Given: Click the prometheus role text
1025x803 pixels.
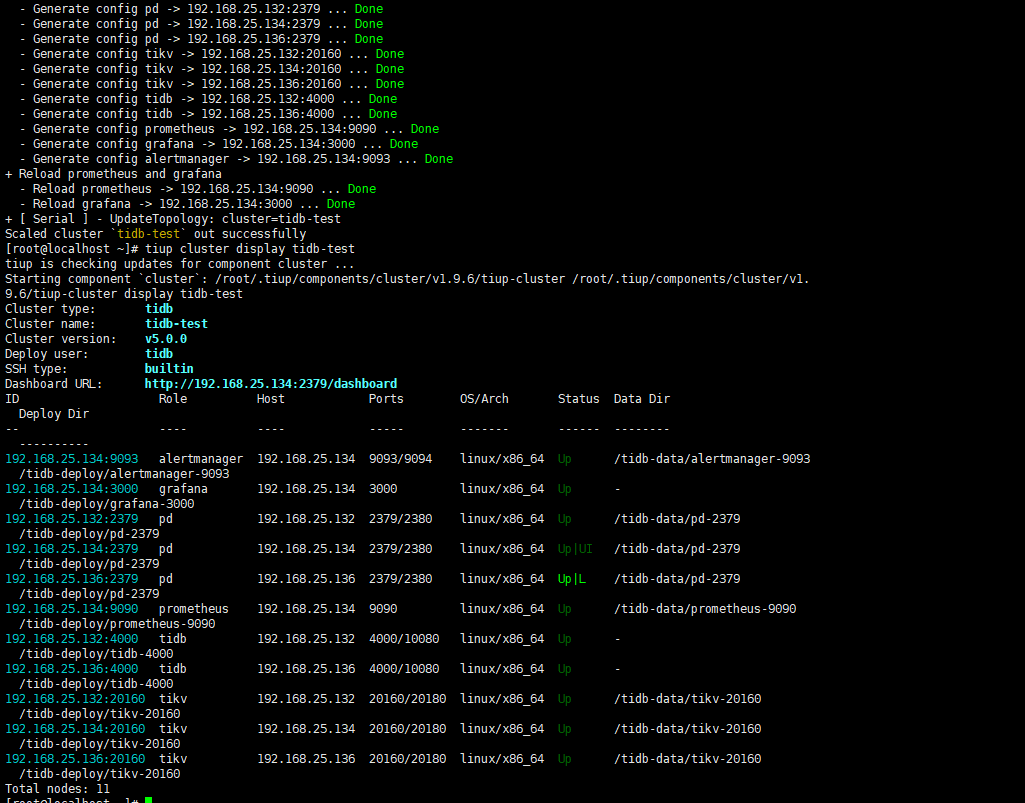Looking at the screenshot, I should [x=193, y=609].
